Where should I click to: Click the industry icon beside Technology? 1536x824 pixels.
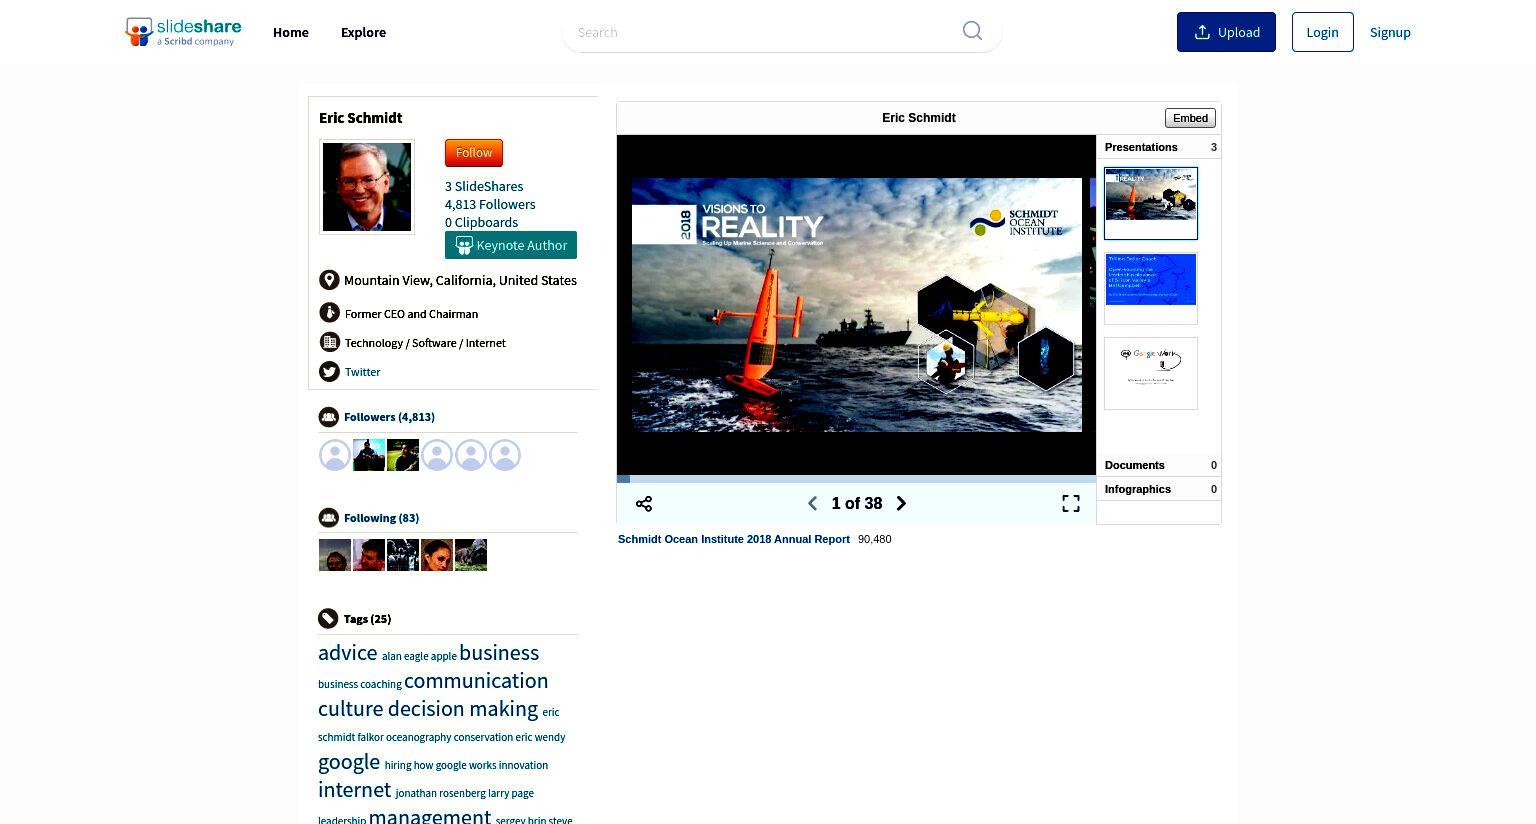click(329, 342)
